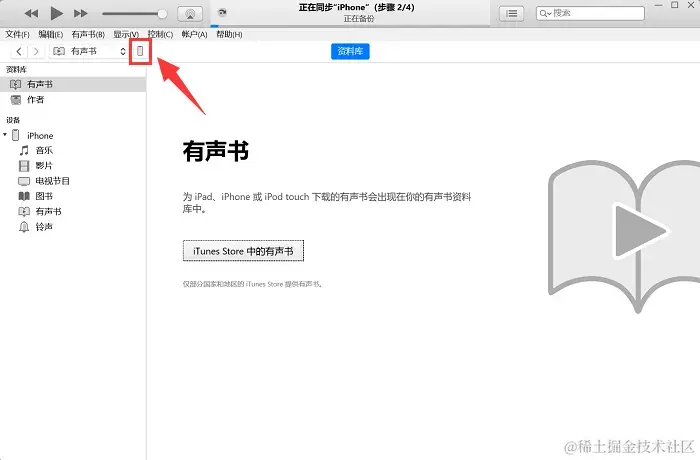Click the sync progress bar
Screen dimensions: 700x460
350,26
